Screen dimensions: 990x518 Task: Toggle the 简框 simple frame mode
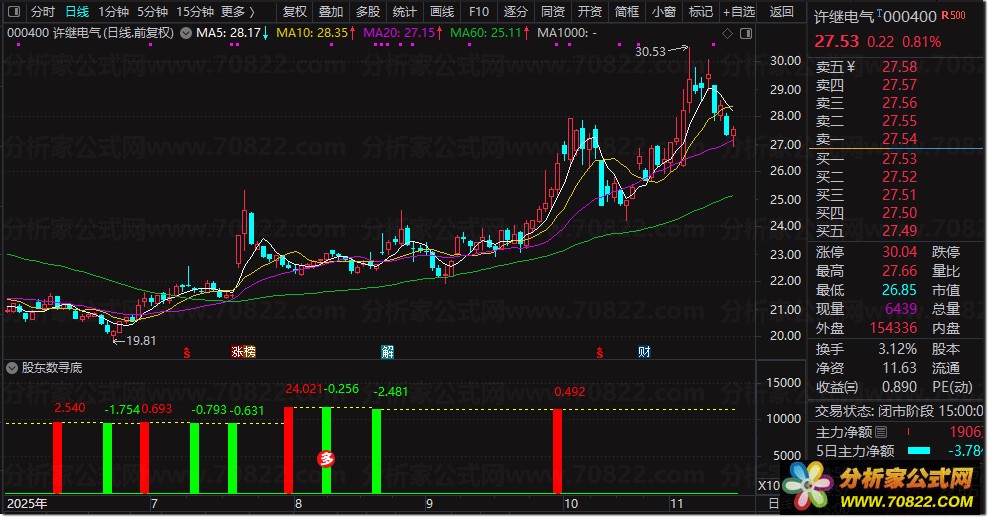point(626,11)
